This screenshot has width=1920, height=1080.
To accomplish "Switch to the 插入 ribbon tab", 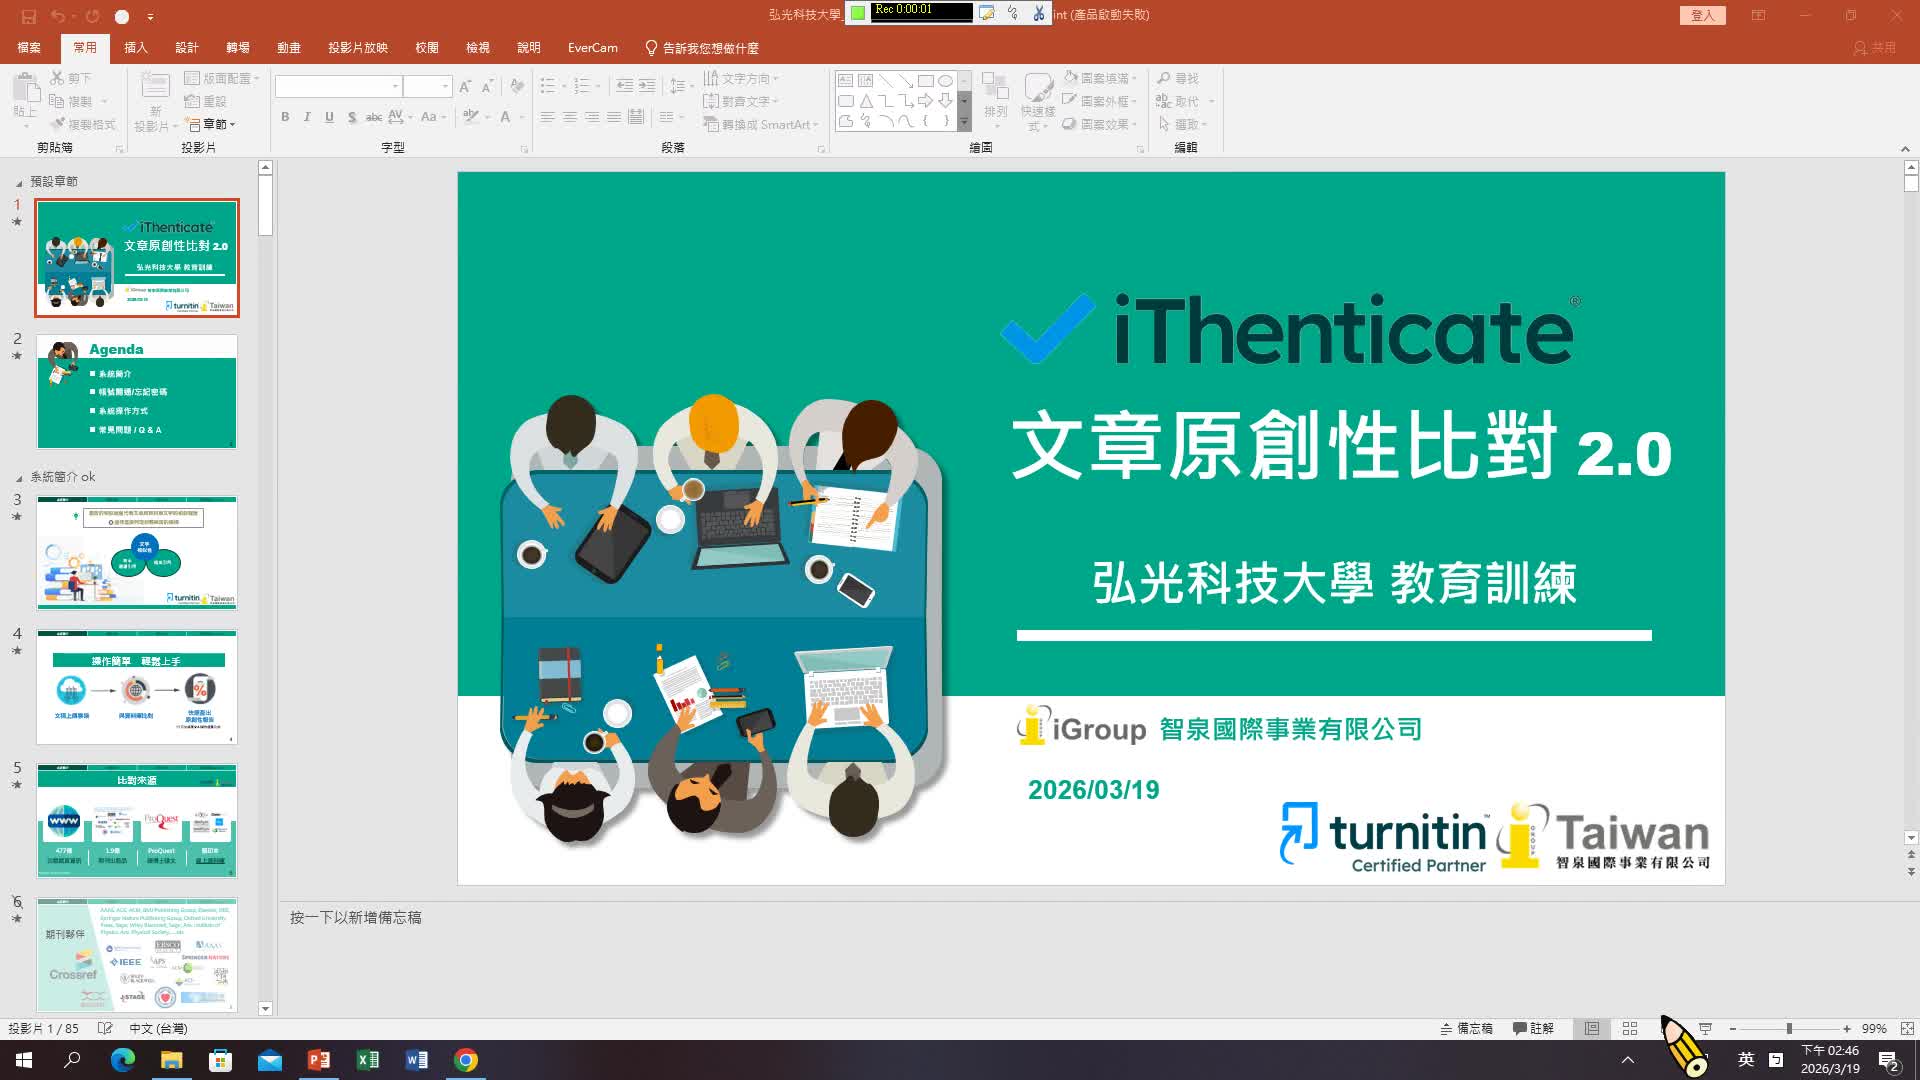I will (135, 47).
